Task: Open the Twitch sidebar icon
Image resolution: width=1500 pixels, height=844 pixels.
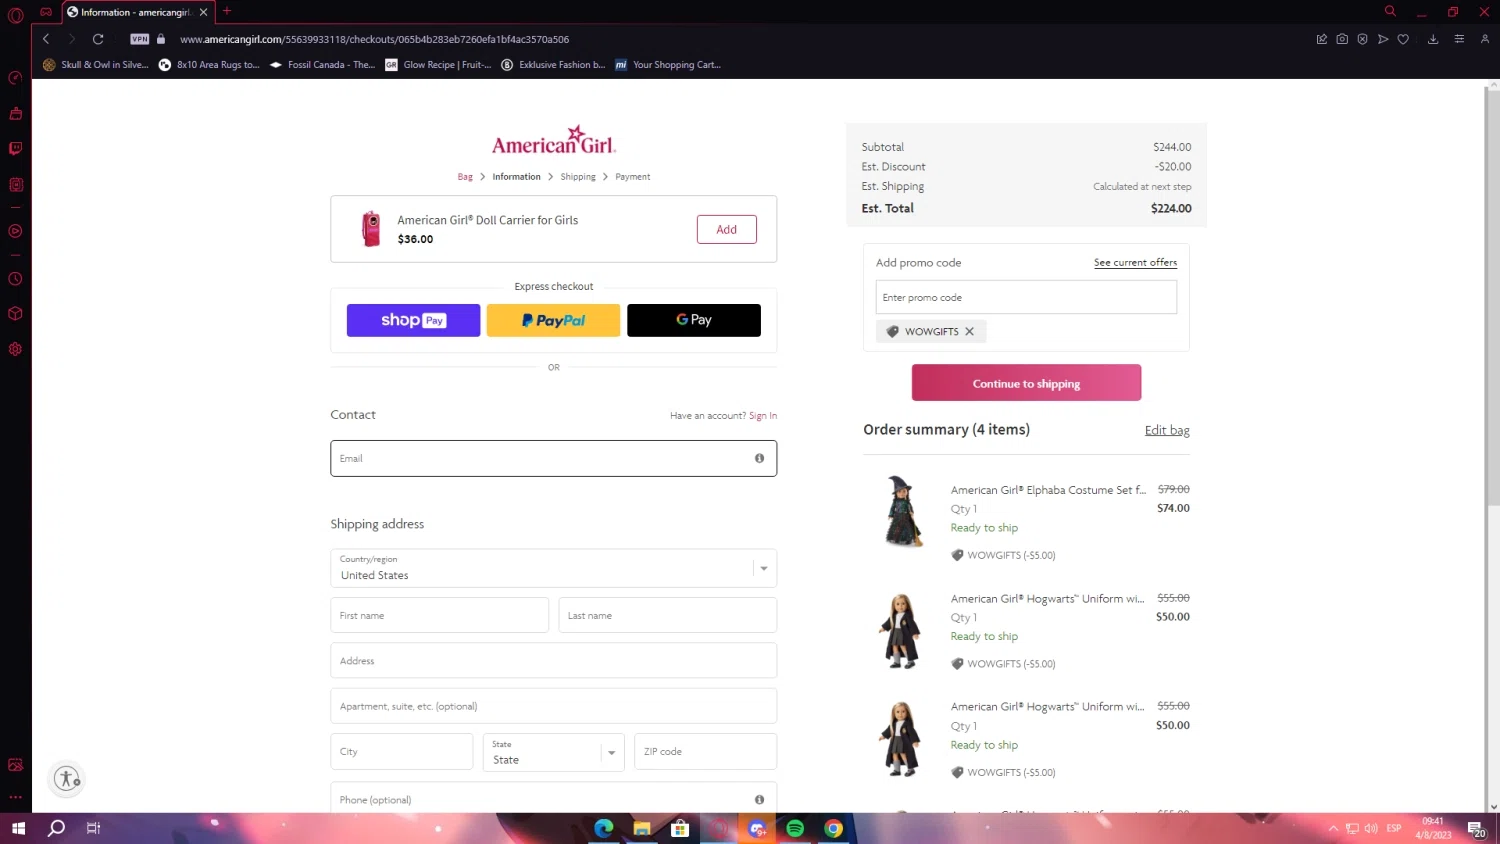Action: (15, 148)
